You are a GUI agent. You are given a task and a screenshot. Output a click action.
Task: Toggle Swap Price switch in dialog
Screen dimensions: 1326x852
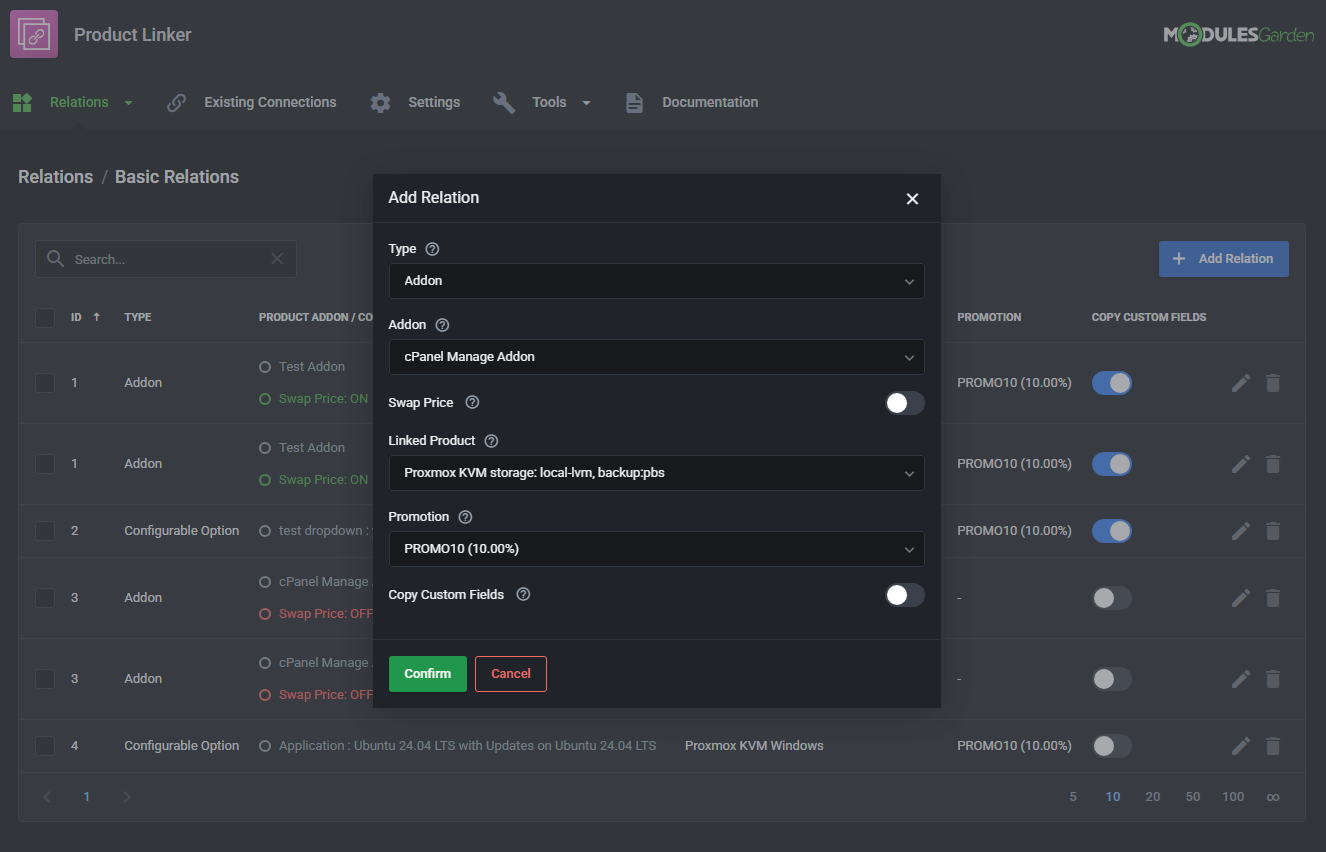(905, 403)
